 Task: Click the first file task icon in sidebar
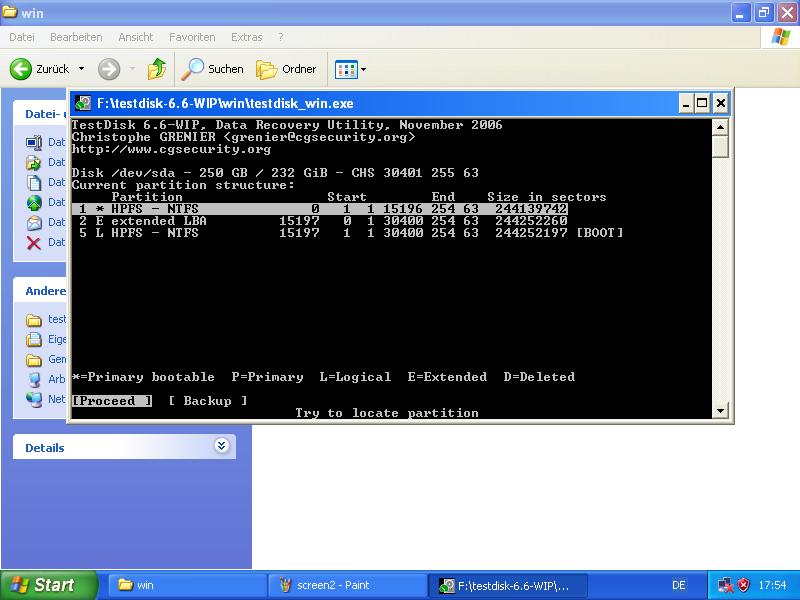[x=34, y=142]
